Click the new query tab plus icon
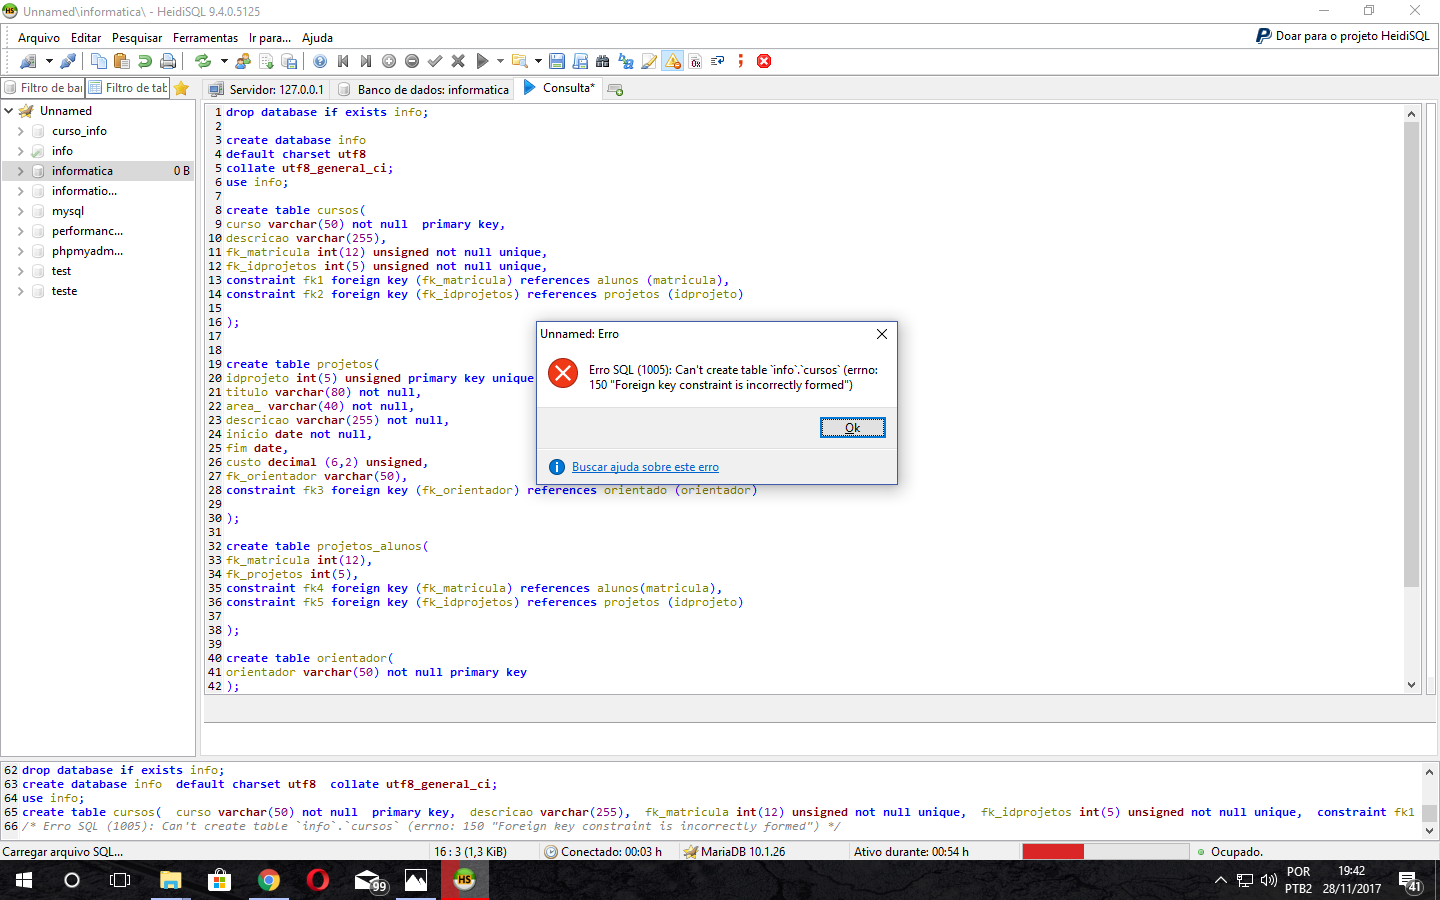Image resolution: width=1440 pixels, height=900 pixels. [x=615, y=89]
